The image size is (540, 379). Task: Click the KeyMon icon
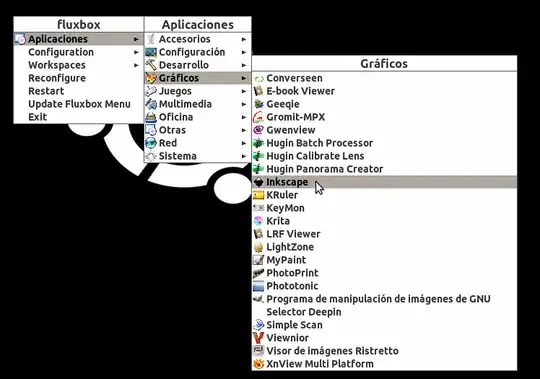(x=258, y=208)
